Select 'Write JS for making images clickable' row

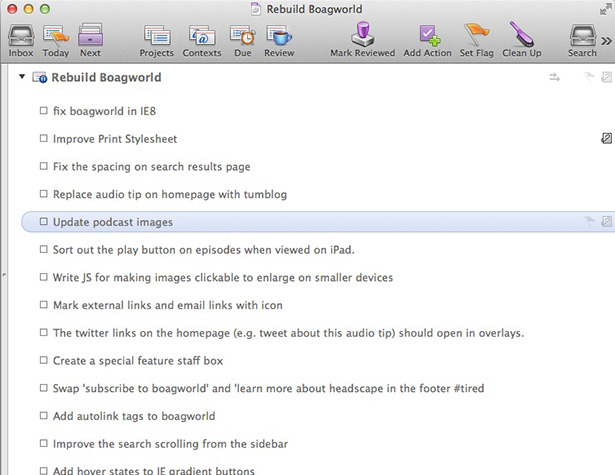coord(223,278)
